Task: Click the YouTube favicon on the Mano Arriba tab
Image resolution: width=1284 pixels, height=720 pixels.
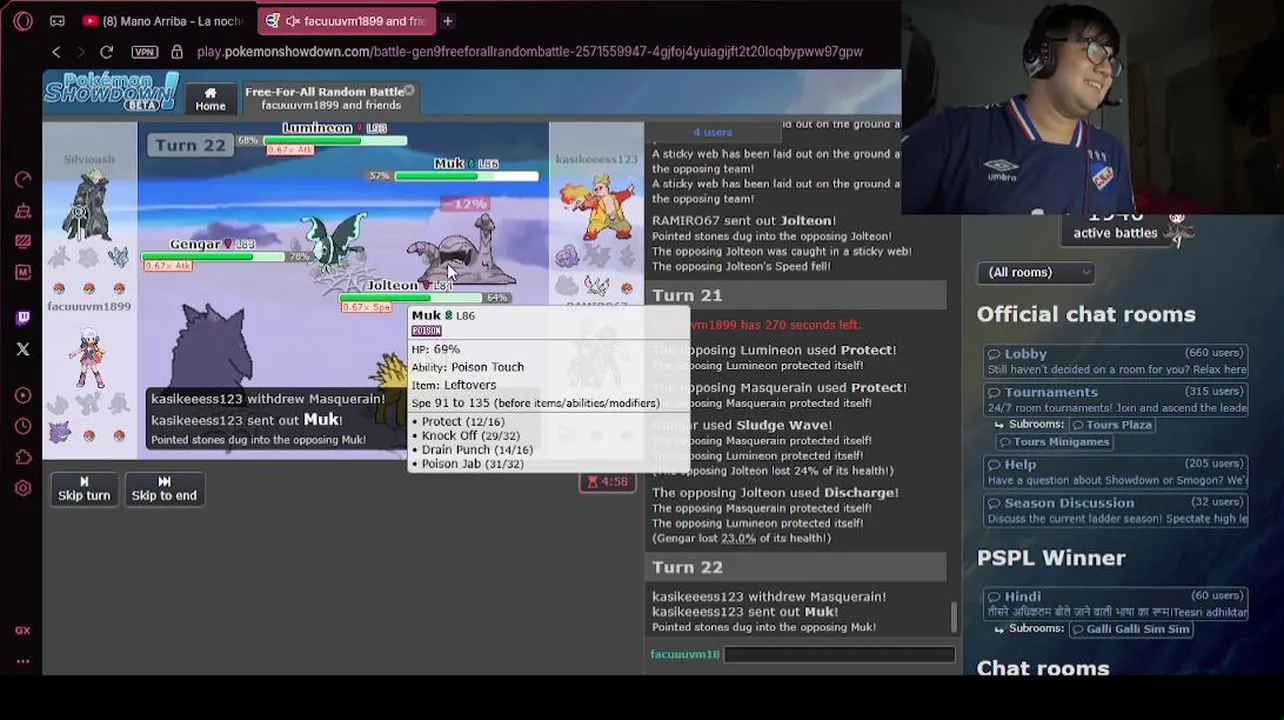Action: pyautogui.click(x=90, y=21)
